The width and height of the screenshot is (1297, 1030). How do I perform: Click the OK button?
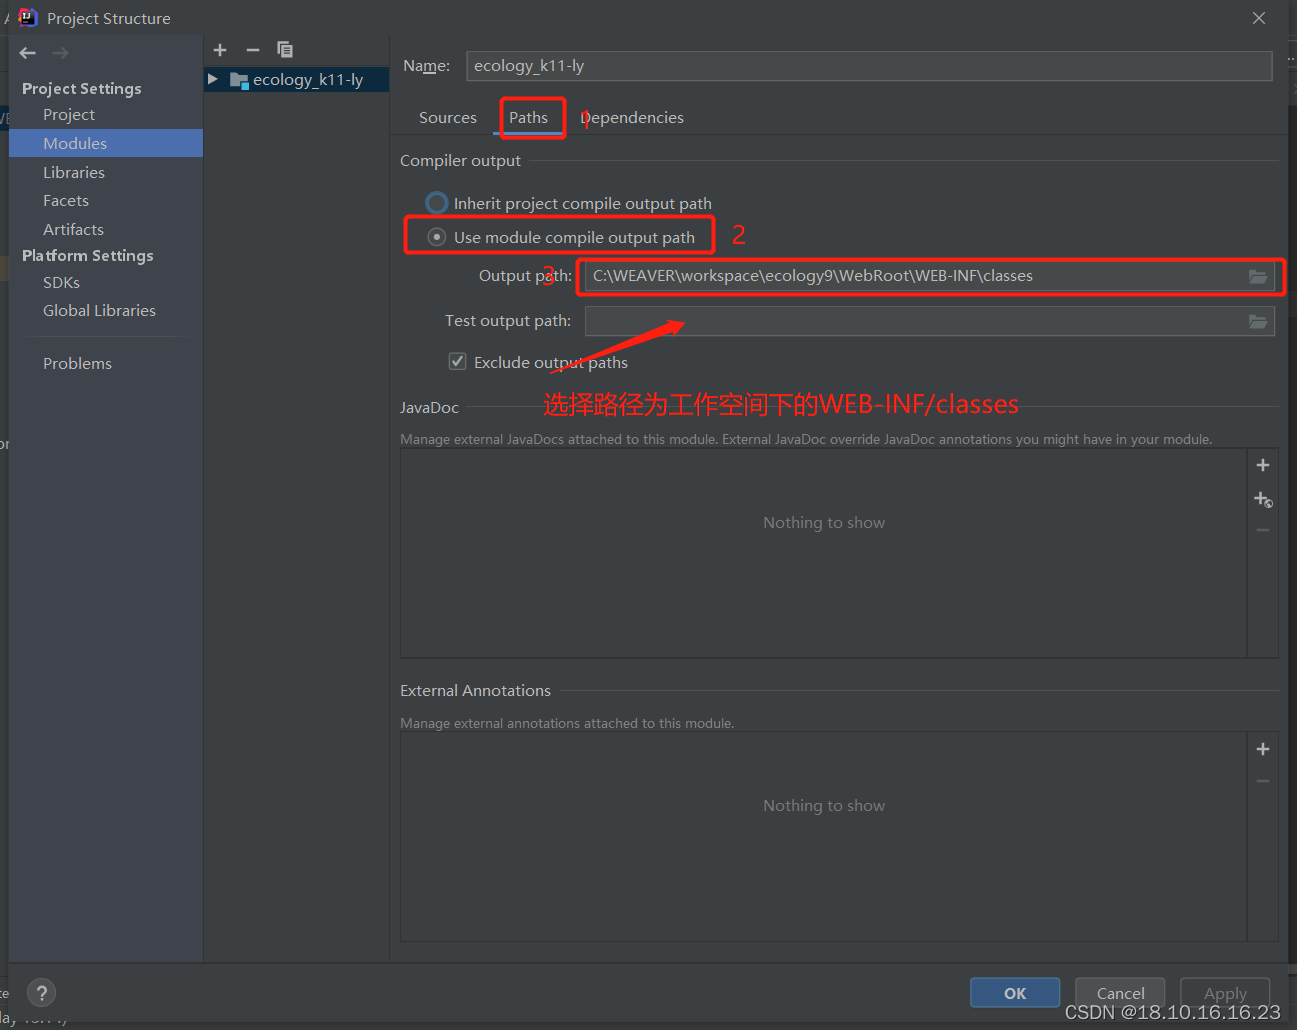1015,992
